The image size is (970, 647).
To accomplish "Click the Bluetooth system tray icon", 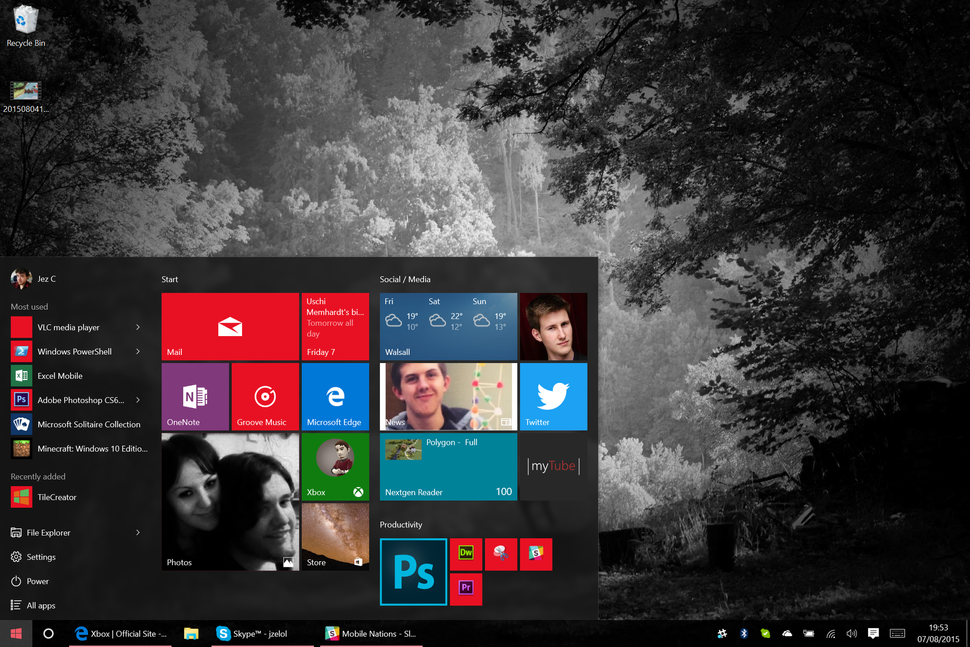I will click(743, 633).
